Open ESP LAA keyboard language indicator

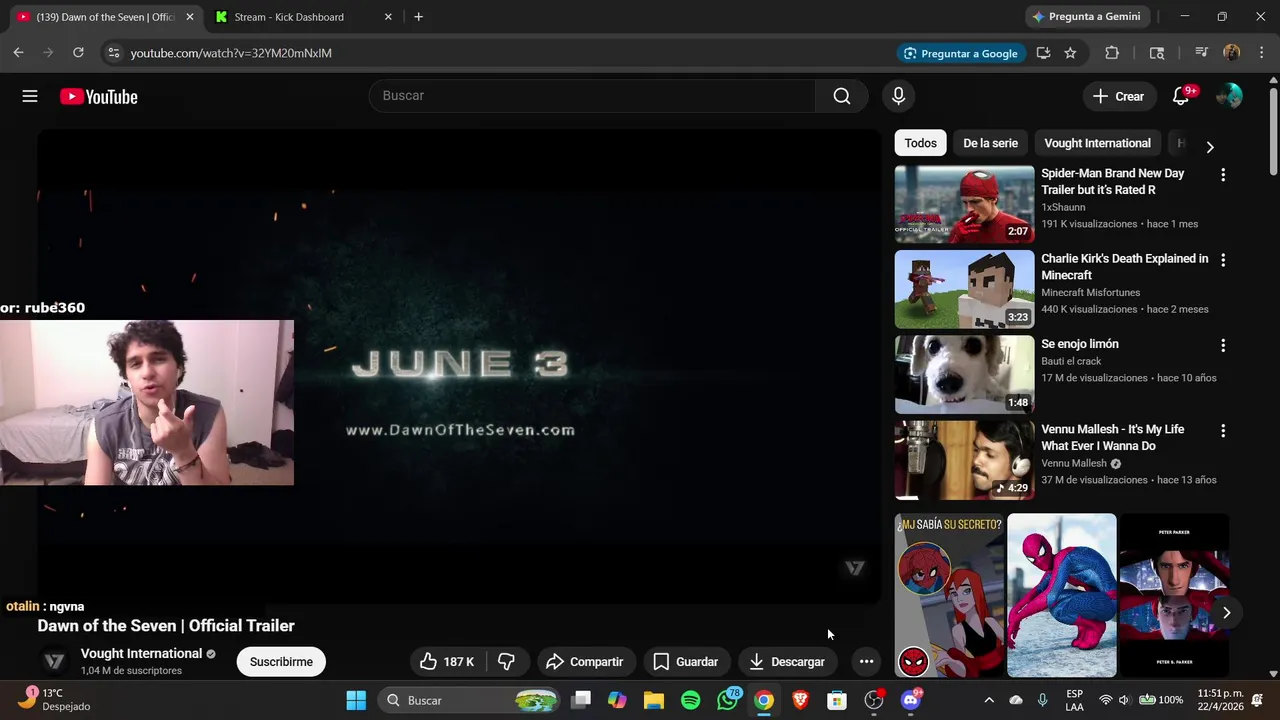click(x=1074, y=701)
